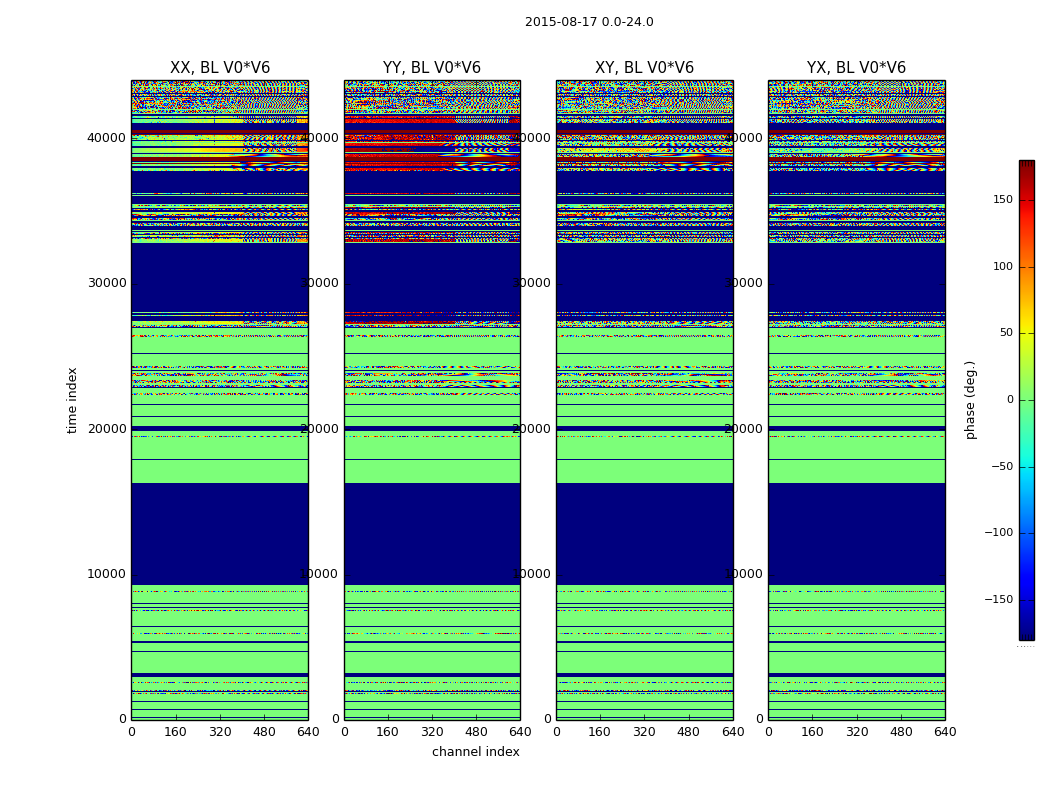The image size is (1050, 800).
Task: Click the figure title 2015-08-17 0.0-24.0
Action: [x=589, y=22]
